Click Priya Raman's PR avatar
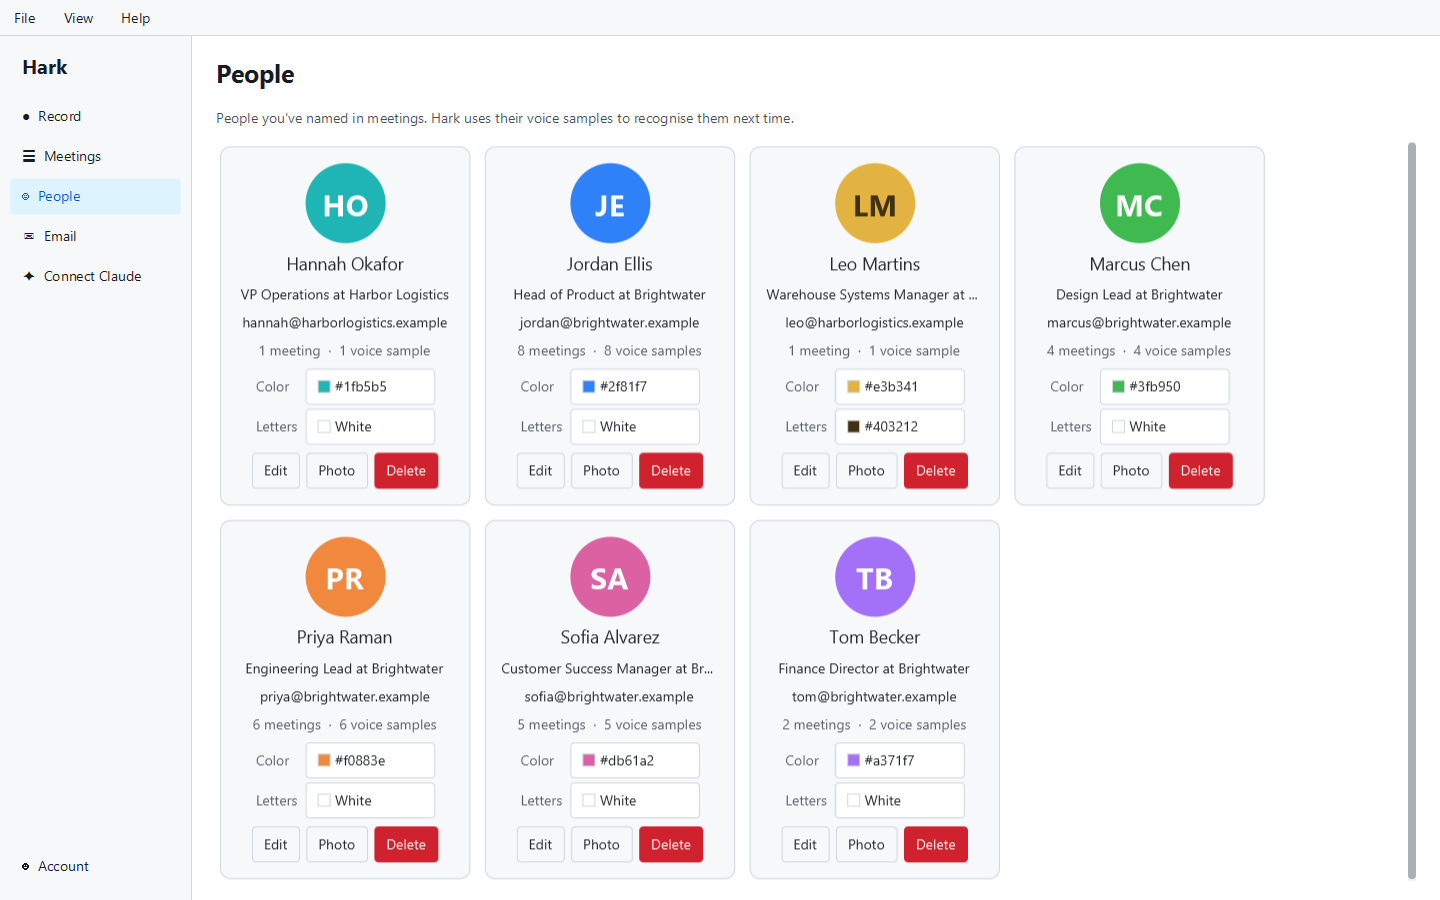This screenshot has height=900, width=1440. click(x=345, y=577)
